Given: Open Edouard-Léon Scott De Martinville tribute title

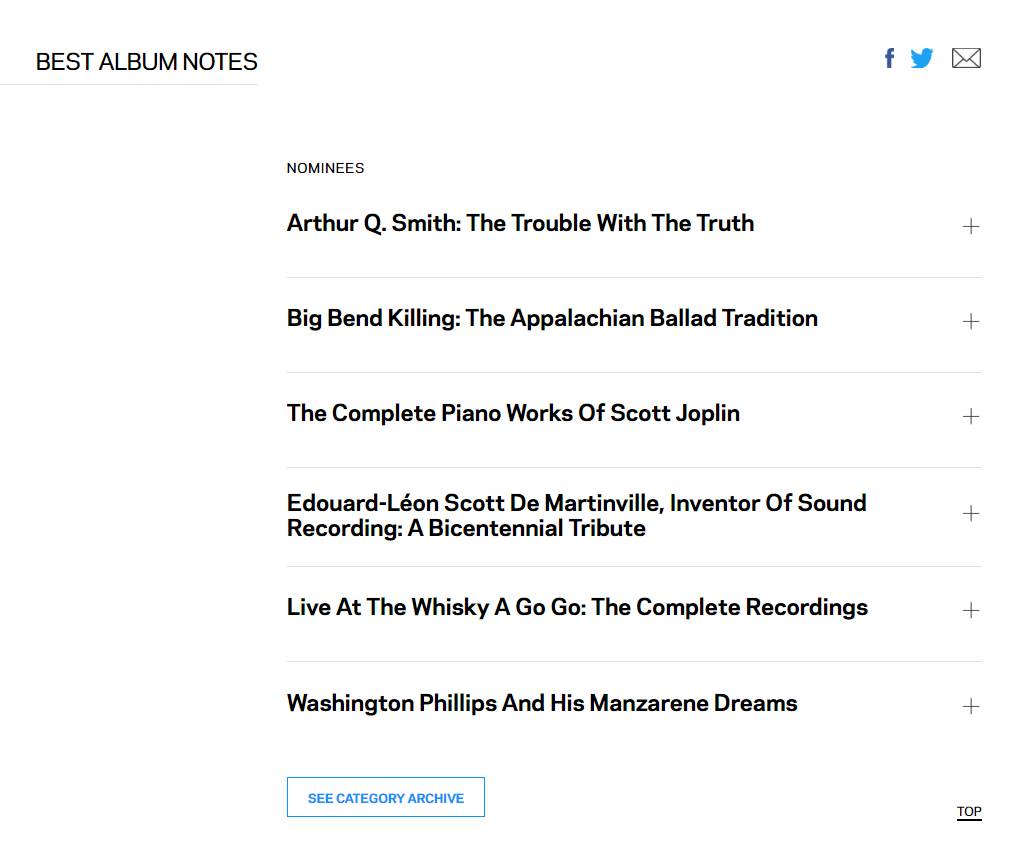Looking at the screenshot, I should (x=576, y=515).
